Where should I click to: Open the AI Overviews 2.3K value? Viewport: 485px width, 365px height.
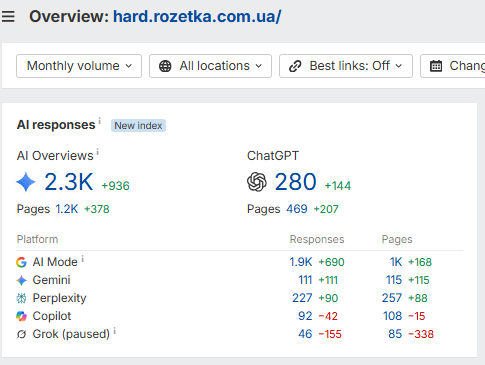pyautogui.click(x=69, y=182)
